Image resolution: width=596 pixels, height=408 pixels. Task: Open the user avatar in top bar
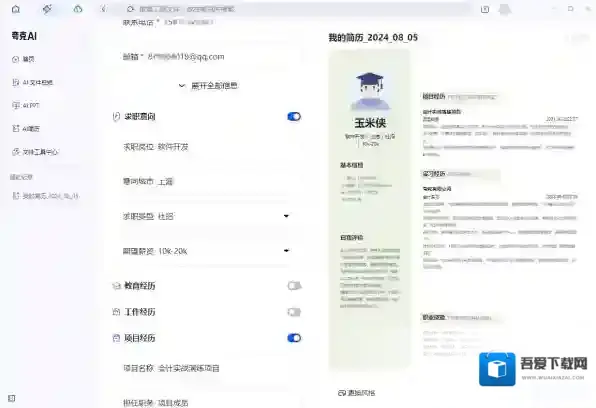coord(505,9)
